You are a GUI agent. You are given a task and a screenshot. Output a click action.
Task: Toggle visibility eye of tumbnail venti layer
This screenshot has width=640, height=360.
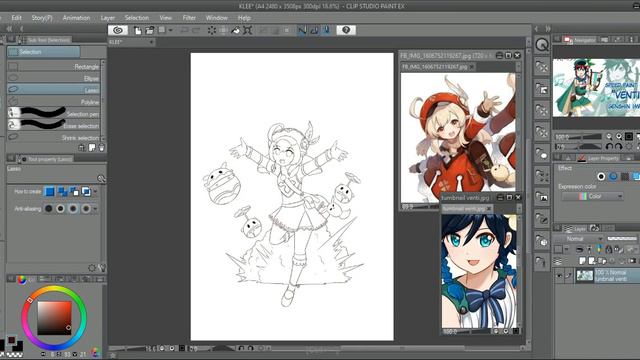click(559, 276)
